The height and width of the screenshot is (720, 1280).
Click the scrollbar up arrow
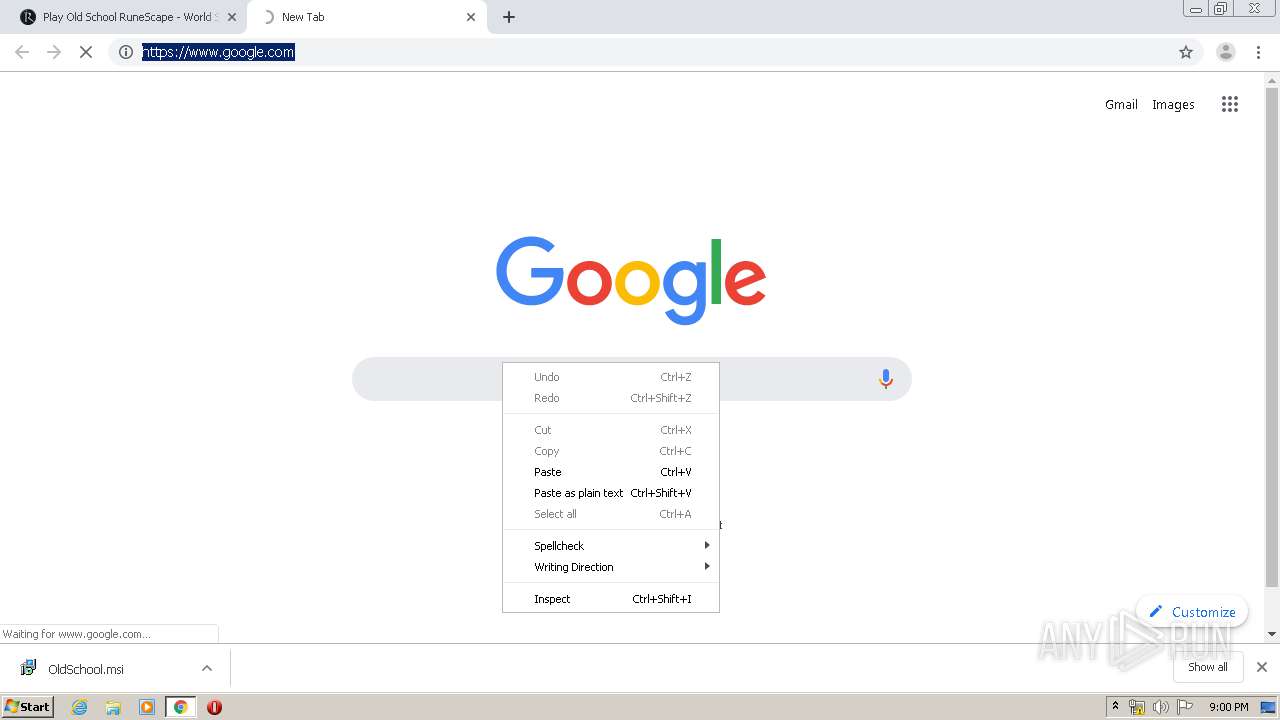[x=1272, y=79]
